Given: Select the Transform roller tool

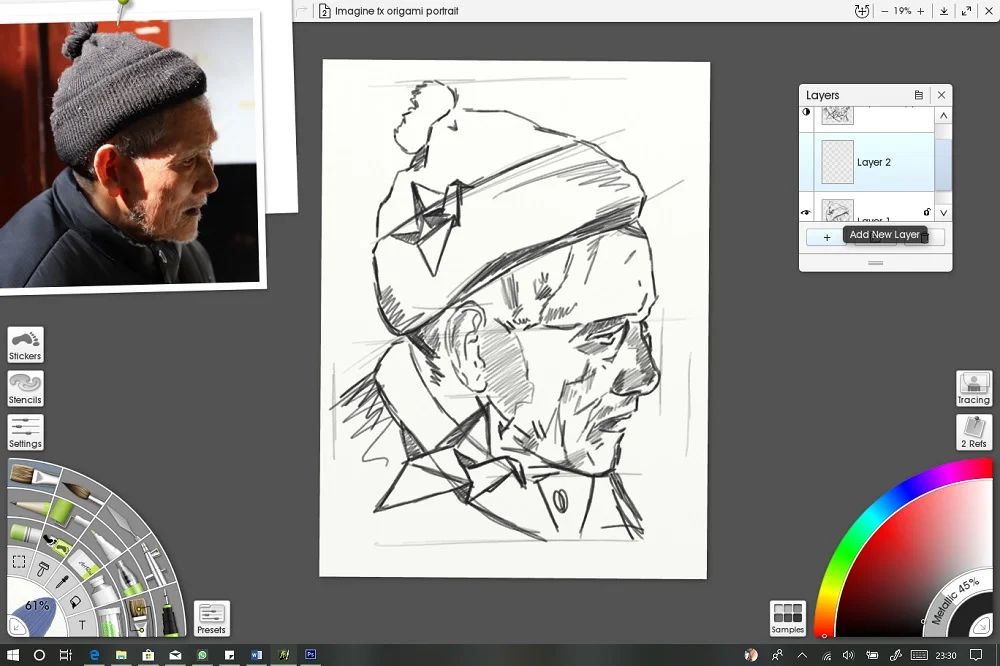Looking at the screenshot, I should pyautogui.click(x=42, y=566).
